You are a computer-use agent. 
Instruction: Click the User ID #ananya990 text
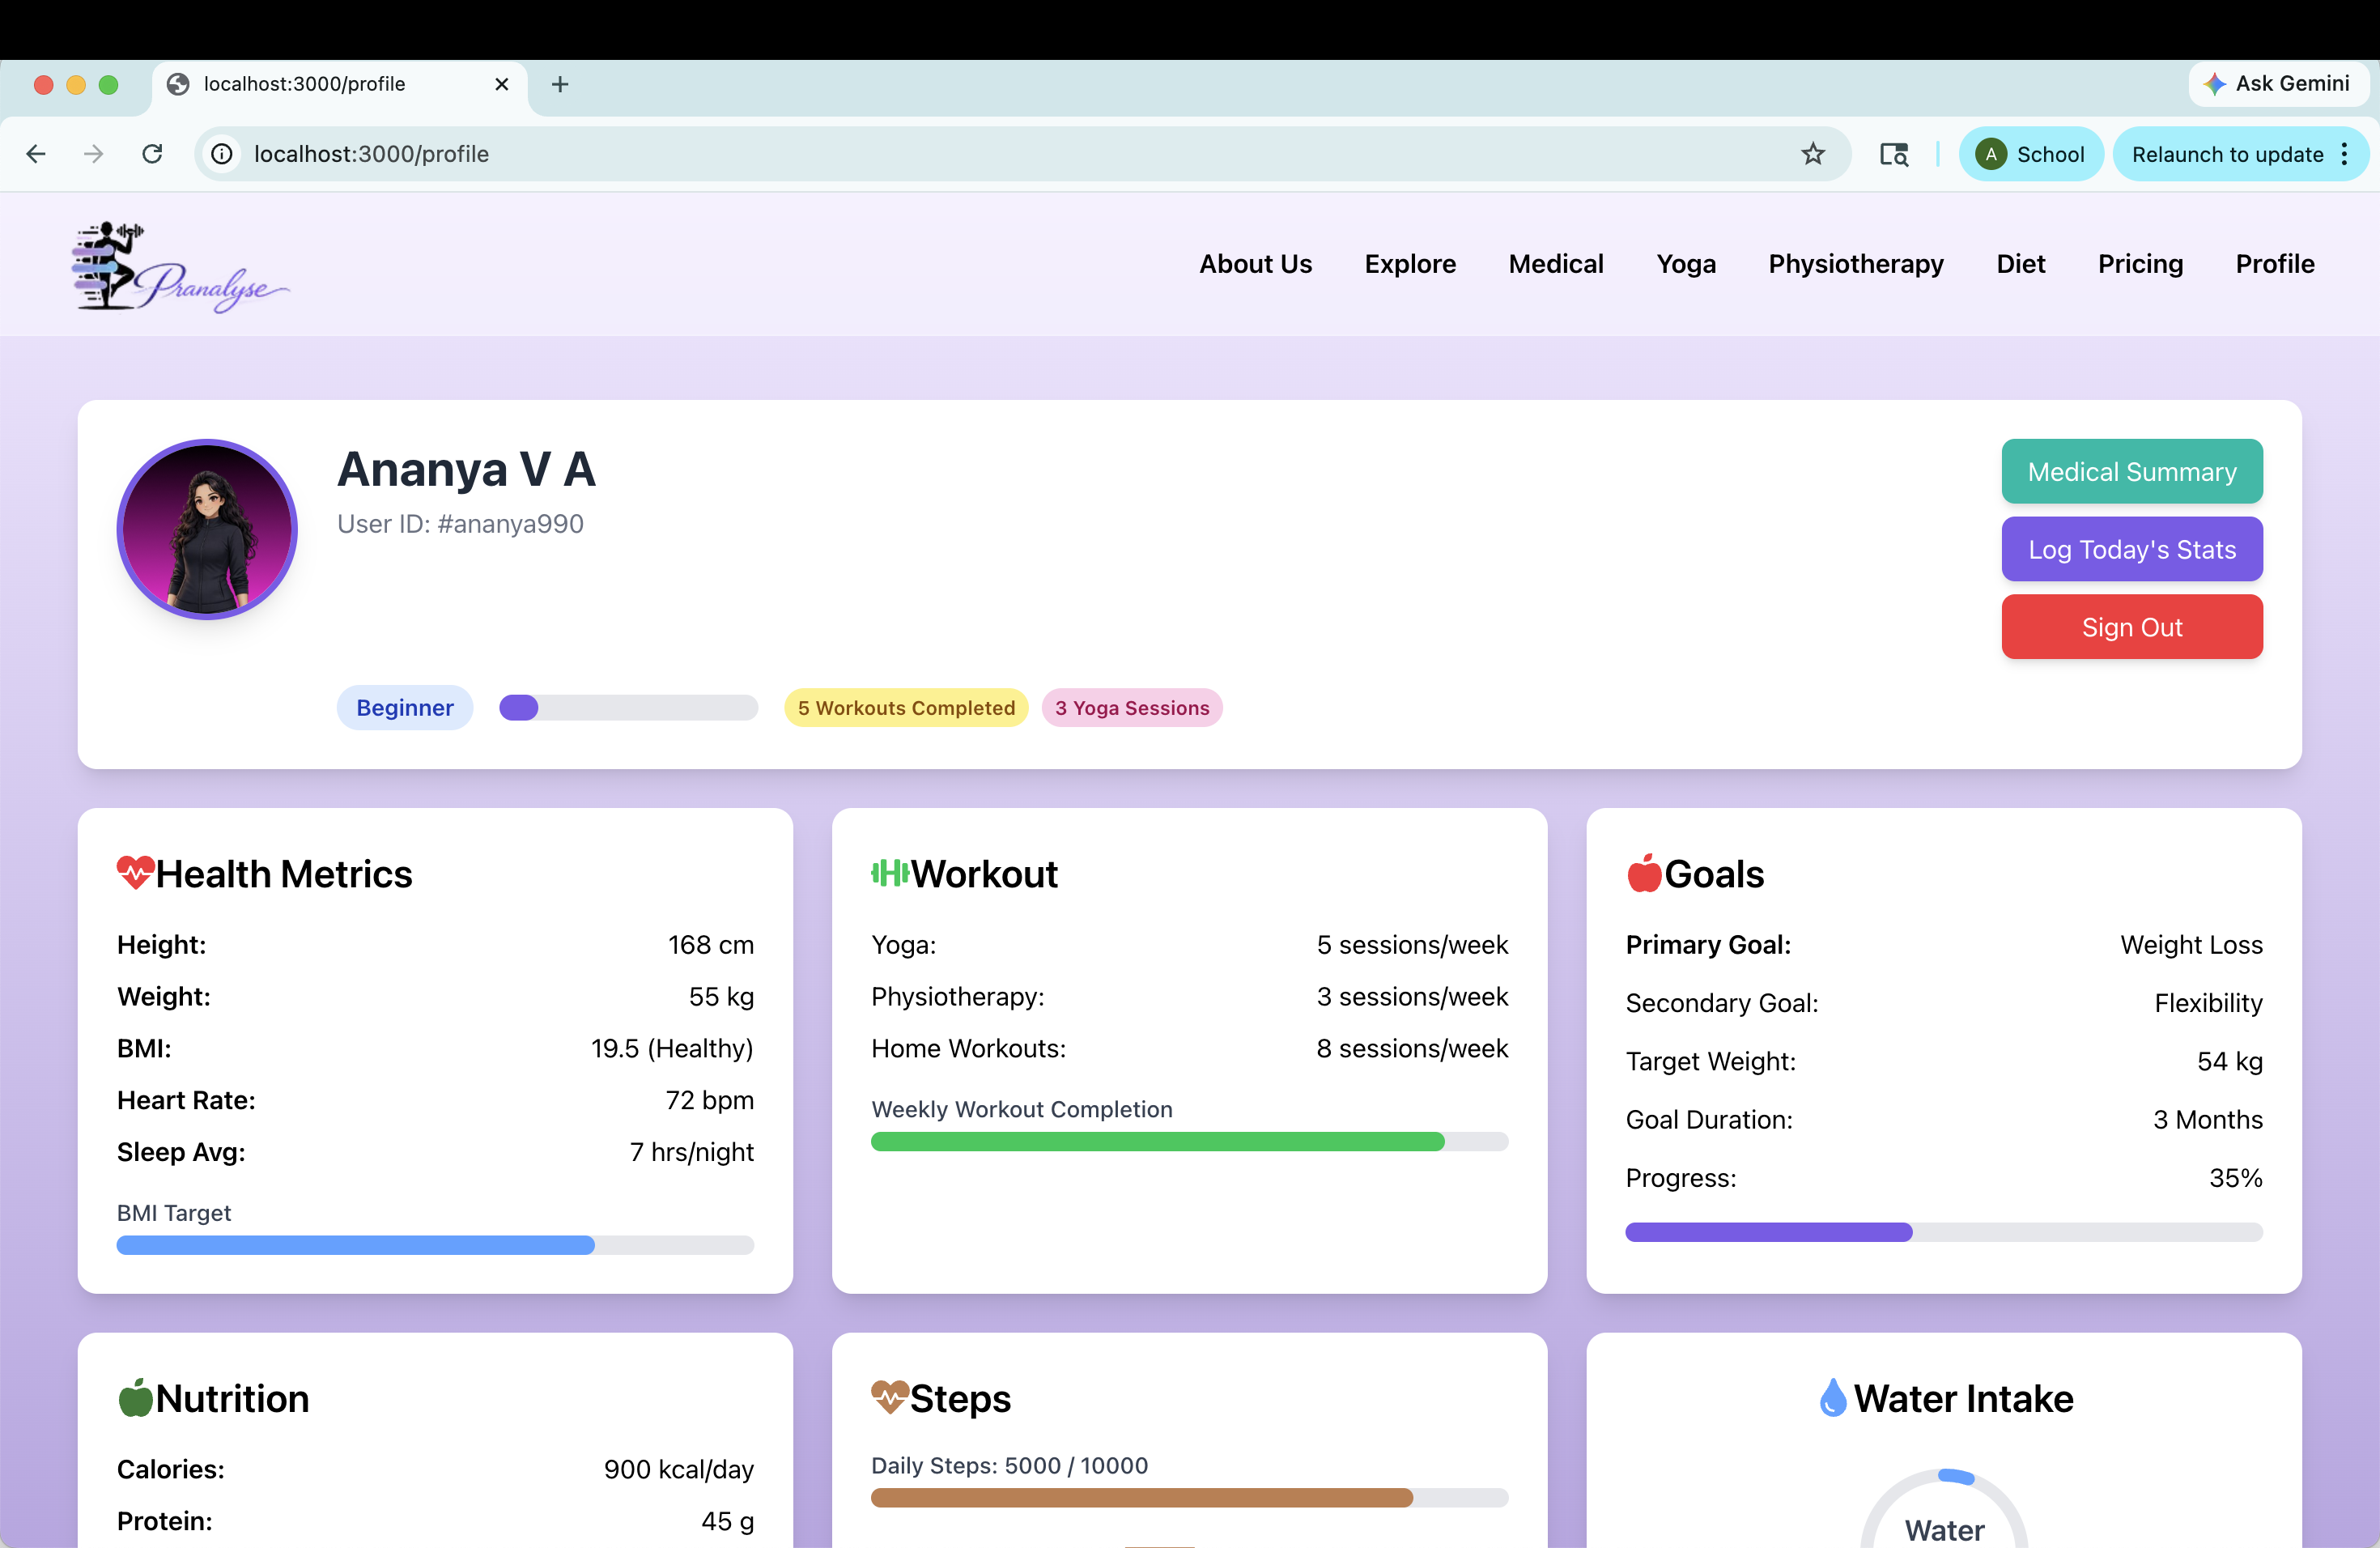click(460, 524)
